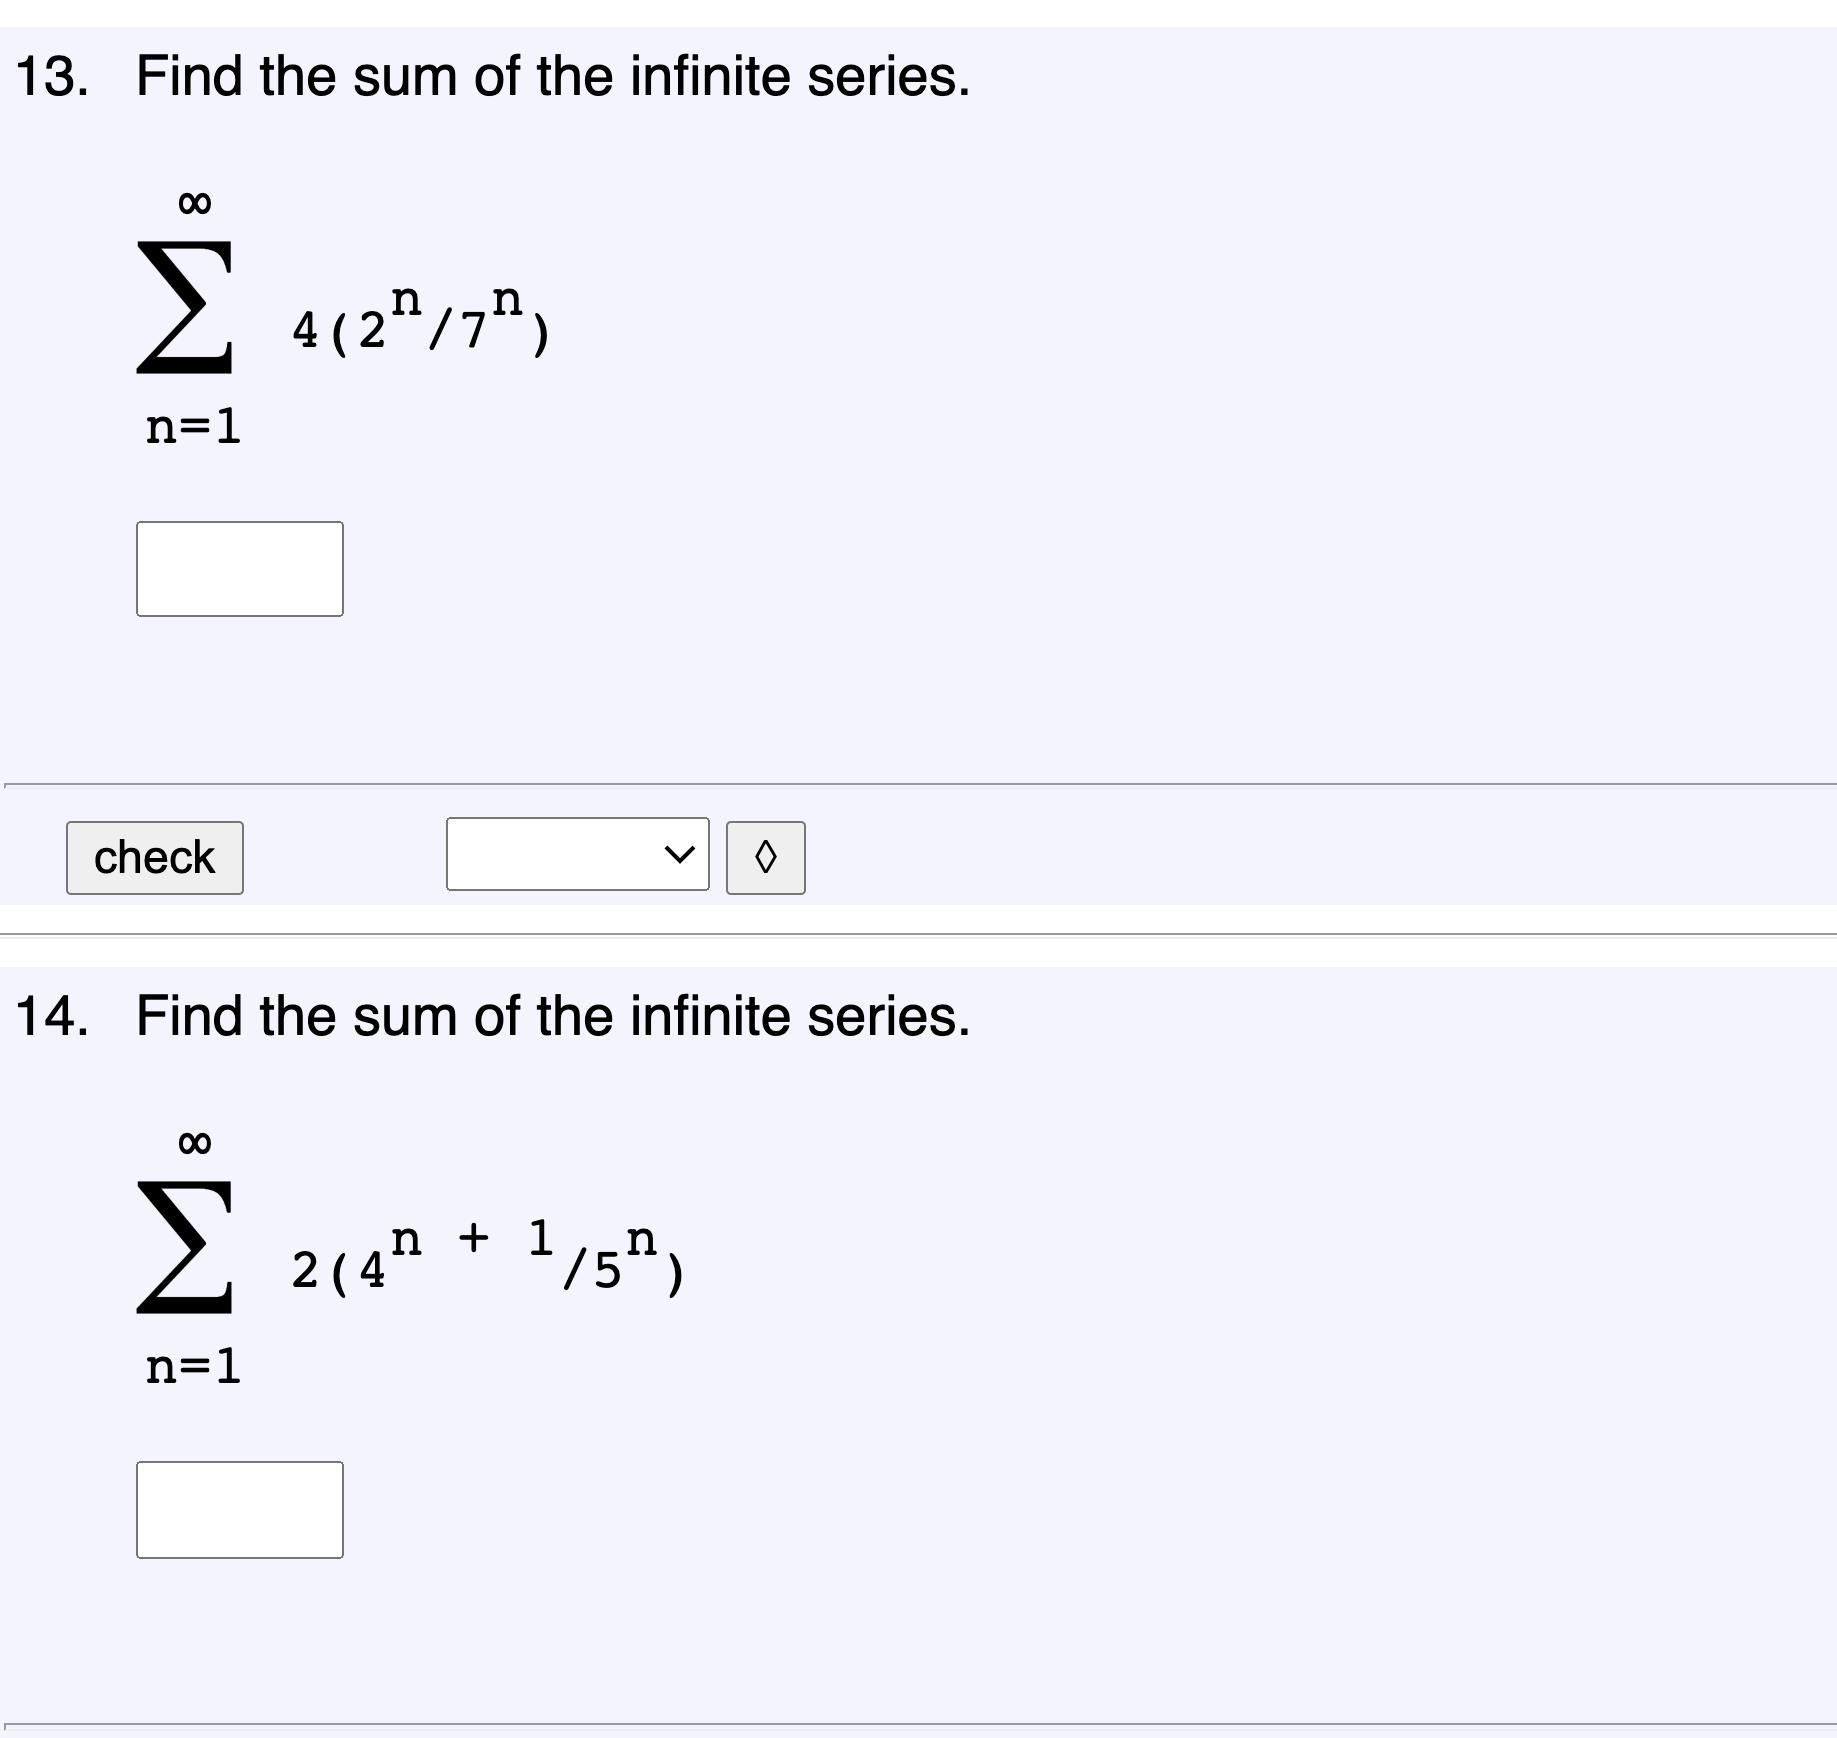
Task: Focus the answer box for question 14
Action: click(x=240, y=1509)
